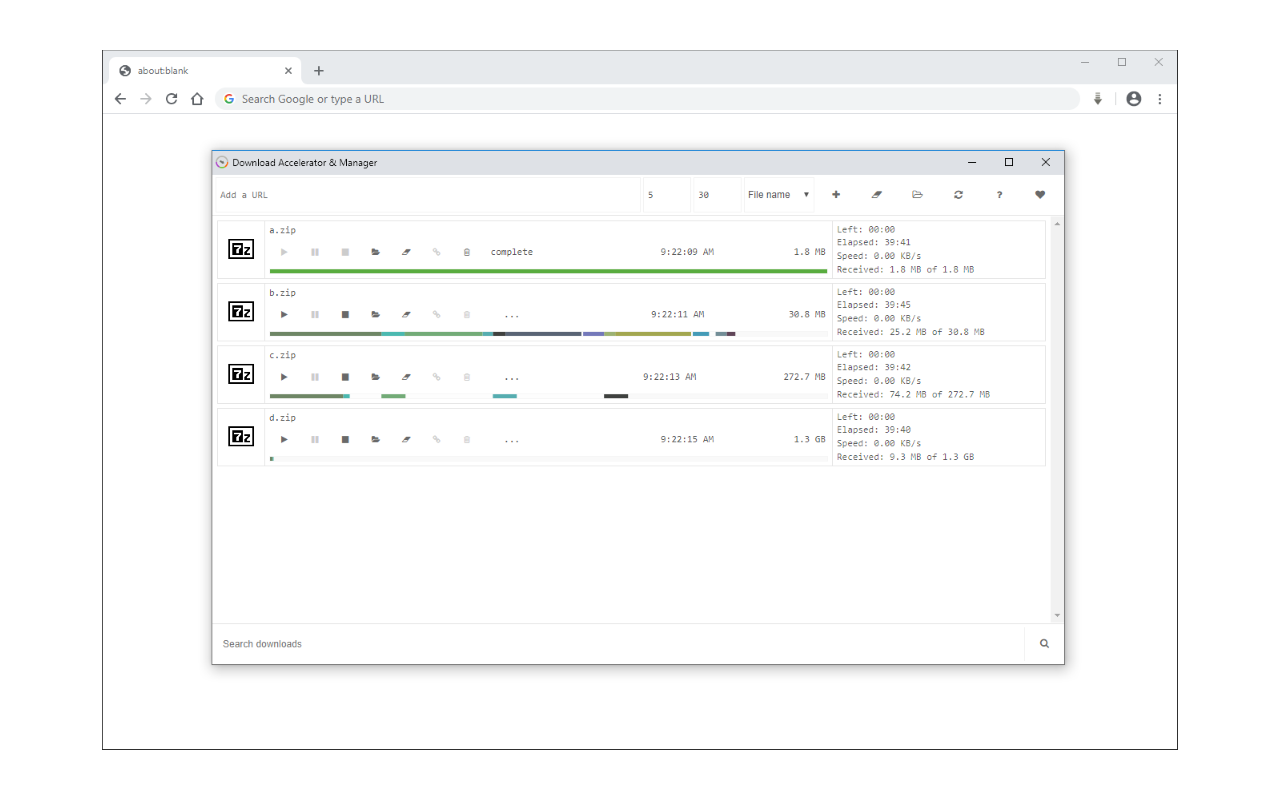Click the 7z thumbnail of c.zip

point(241,374)
